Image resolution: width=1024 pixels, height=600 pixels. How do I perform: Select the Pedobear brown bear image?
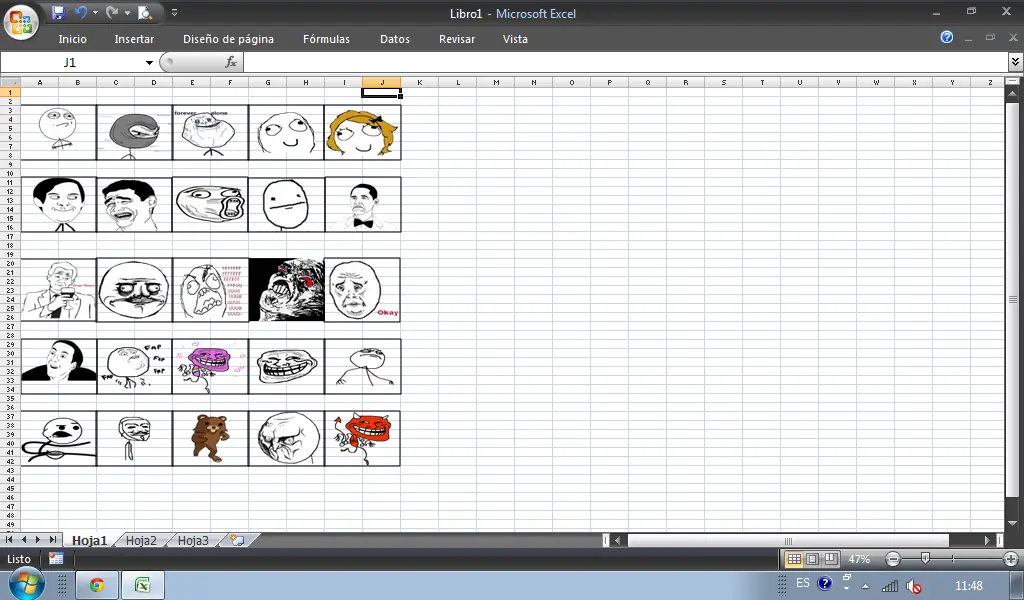(210, 438)
